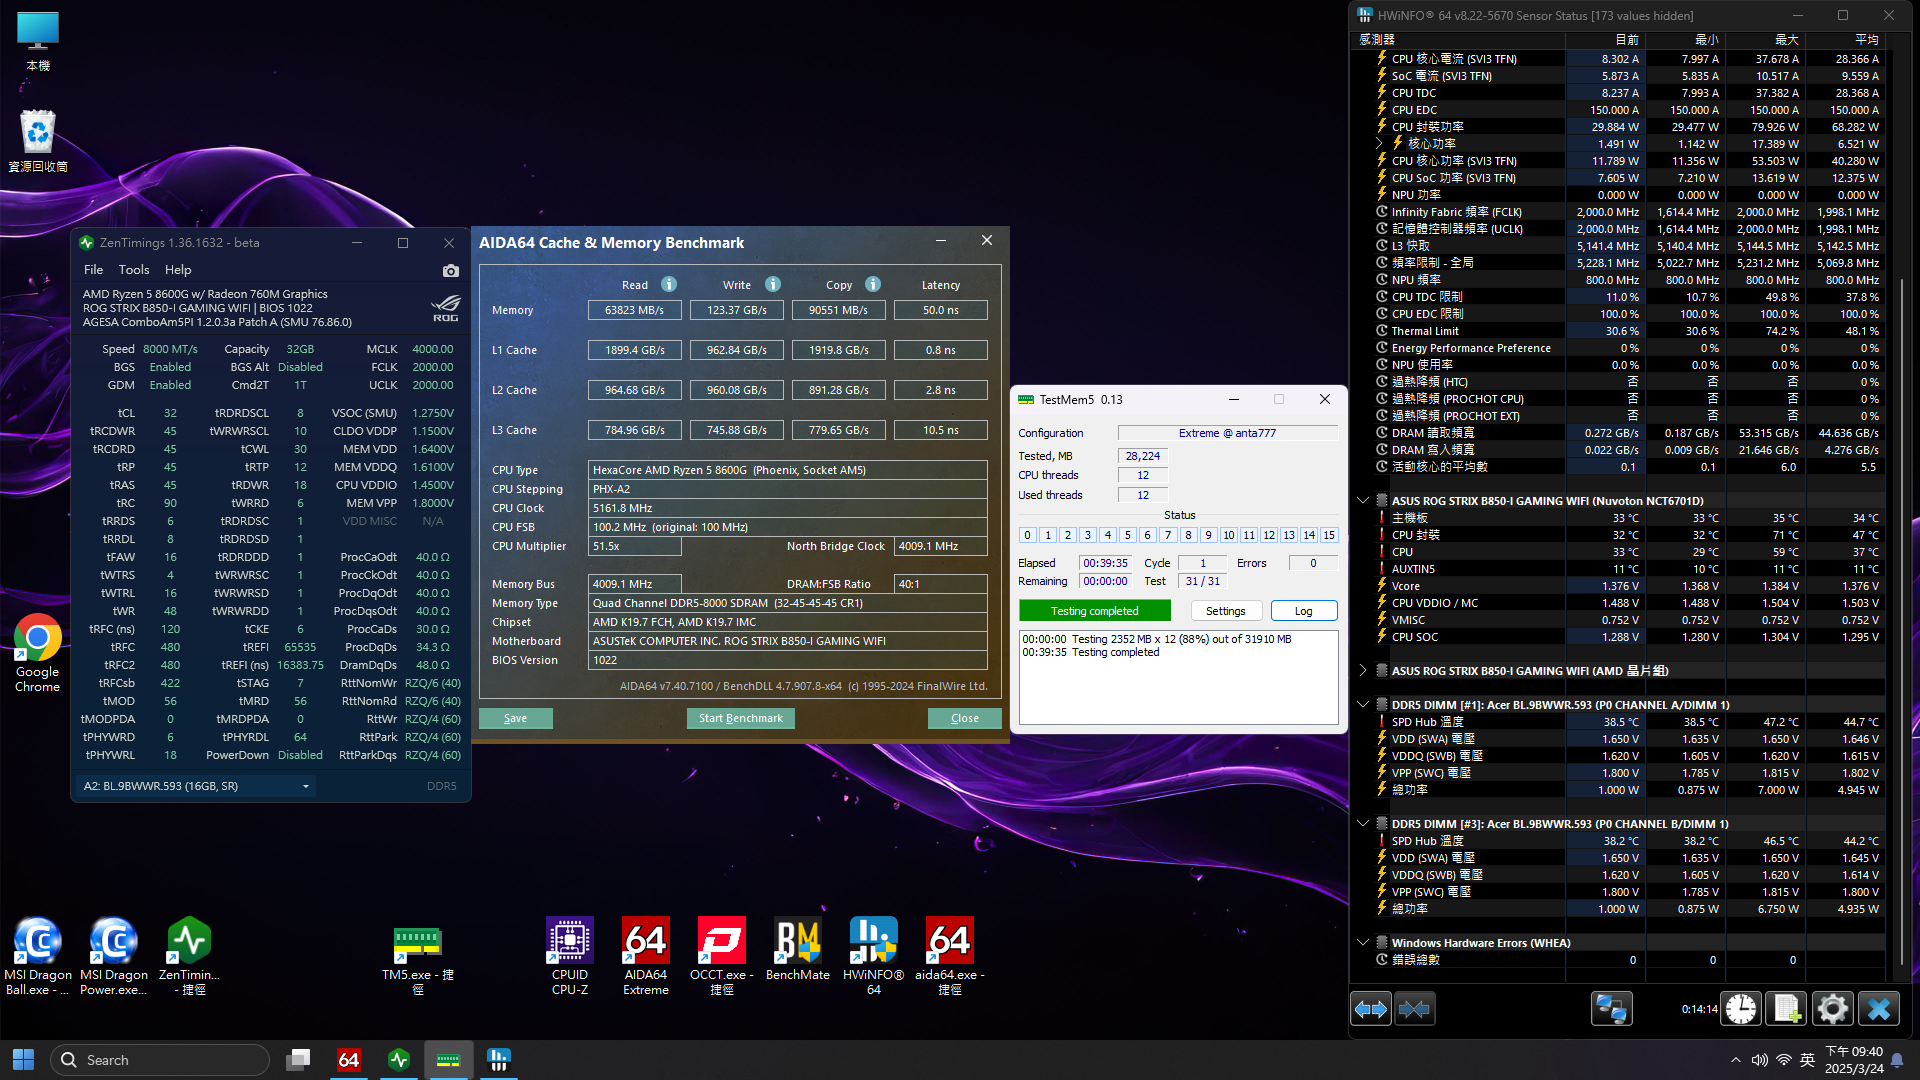Click HWiNFO 最小 column header
This screenshot has height=1080, width=1920.
click(x=1685, y=40)
